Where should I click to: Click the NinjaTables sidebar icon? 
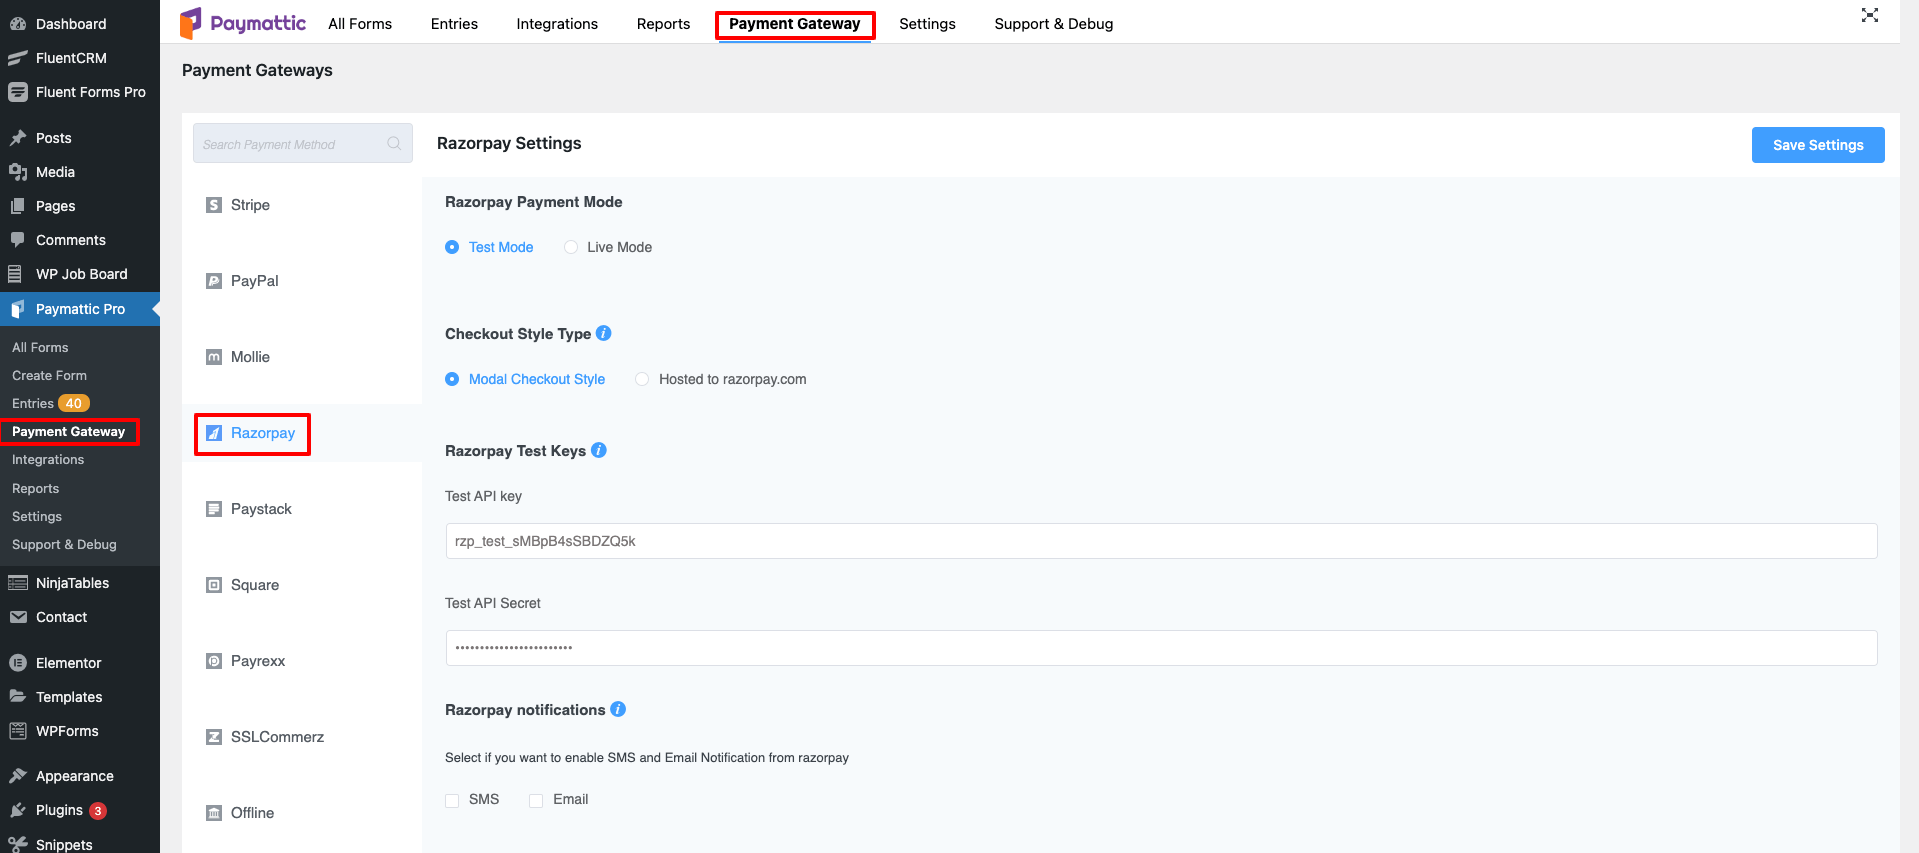coord(17,583)
